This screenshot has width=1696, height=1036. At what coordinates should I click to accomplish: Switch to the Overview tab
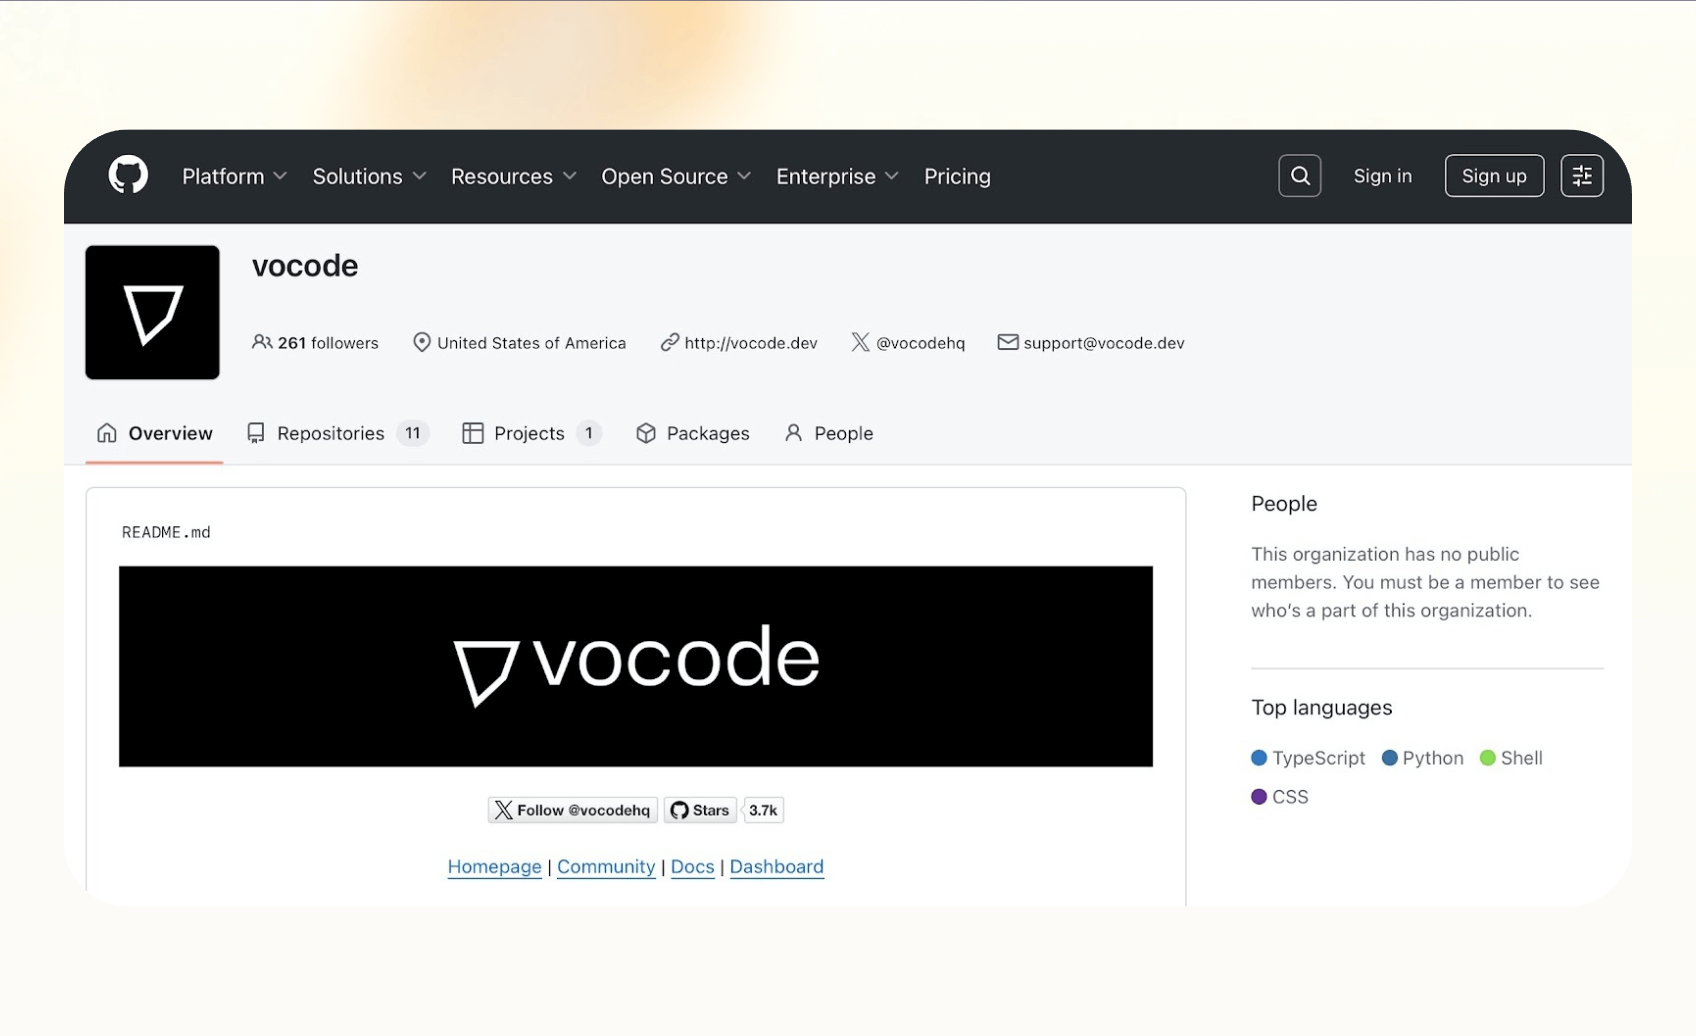click(x=154, y=433)
